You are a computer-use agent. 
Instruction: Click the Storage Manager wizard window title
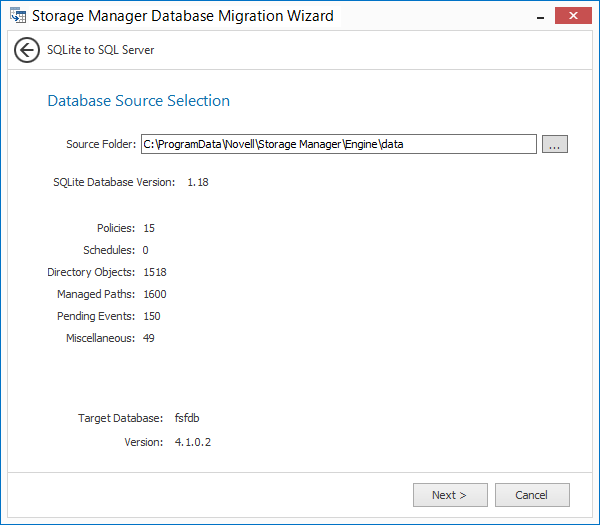pos(183,16)
